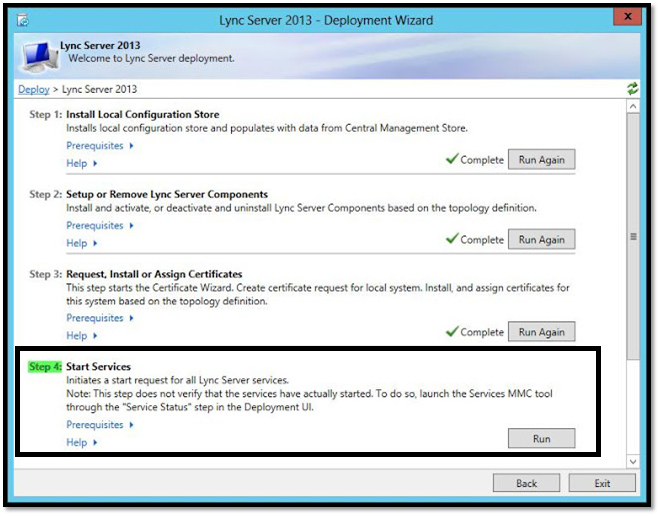Click the 'Lync Server 2013' breadcrumb text
Image resolution: width=660 pixels, height=516 pixels.
coord(99,89)
